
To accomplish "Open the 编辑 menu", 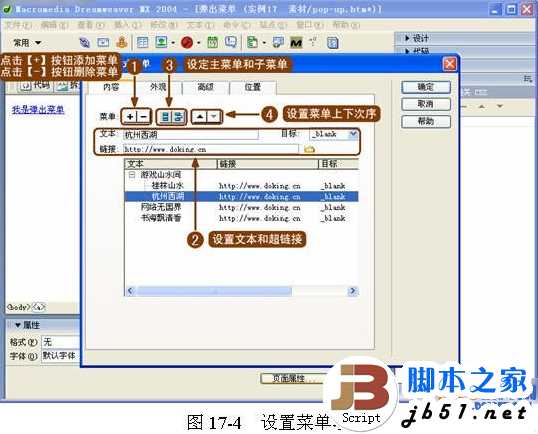I will [x=55, y=25].
